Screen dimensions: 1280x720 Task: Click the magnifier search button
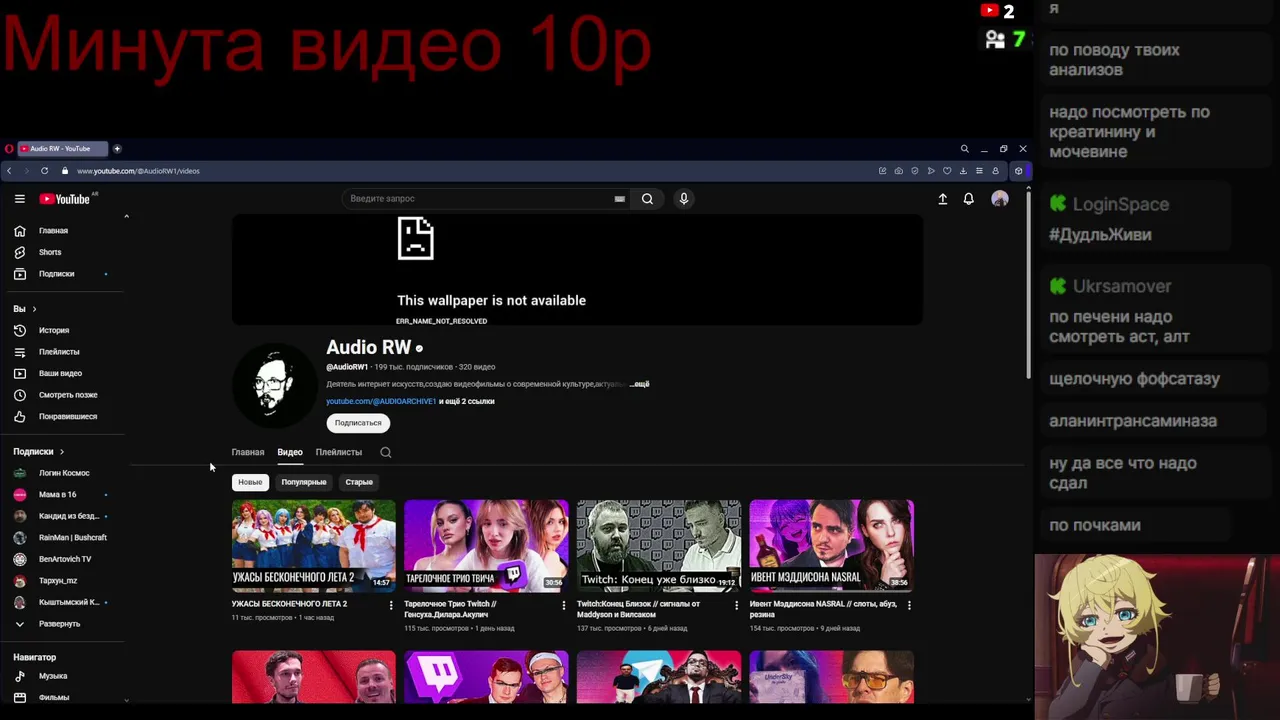coord(647,199)
